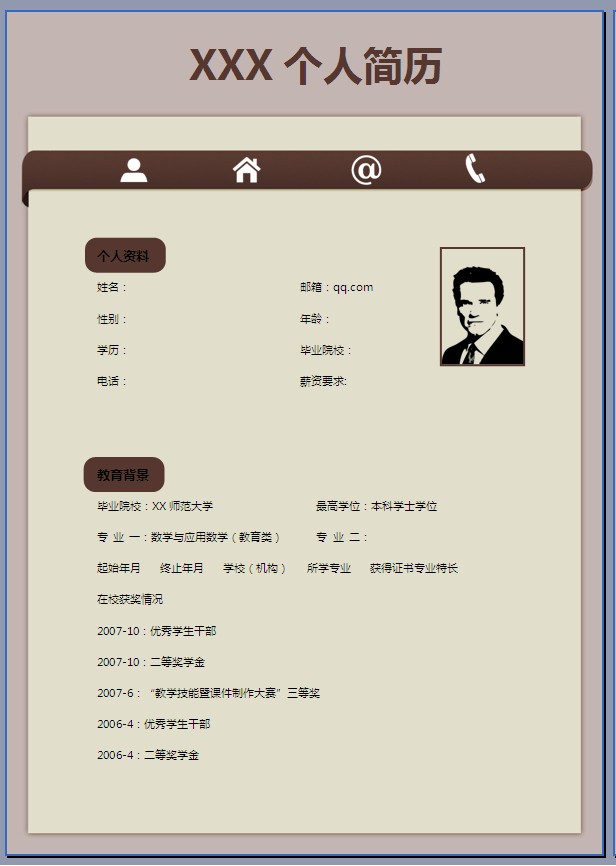Click 毕业院校：XX 师范大学 text
616x866 pixels.
[x=155, y=506]
